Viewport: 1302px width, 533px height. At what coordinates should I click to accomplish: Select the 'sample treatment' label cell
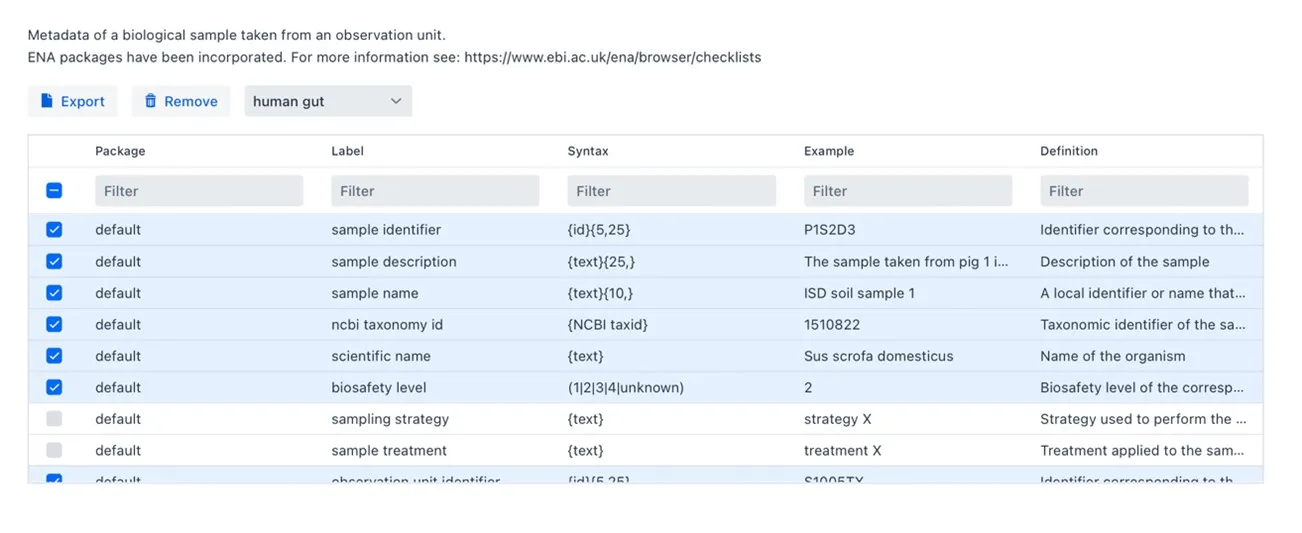(x=389, y=450)
